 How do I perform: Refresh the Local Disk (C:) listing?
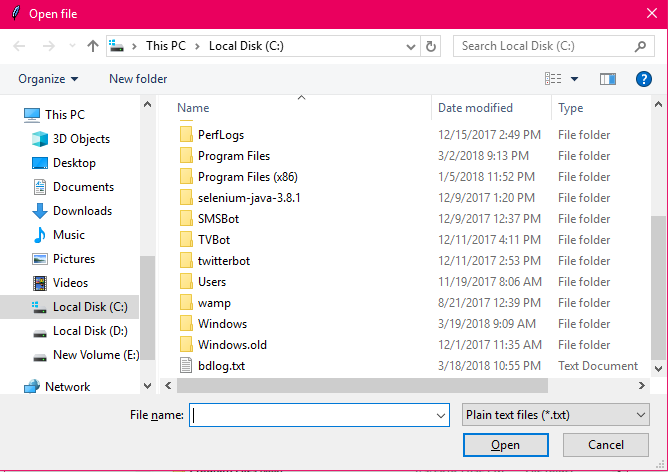click(x=431, y=46)
